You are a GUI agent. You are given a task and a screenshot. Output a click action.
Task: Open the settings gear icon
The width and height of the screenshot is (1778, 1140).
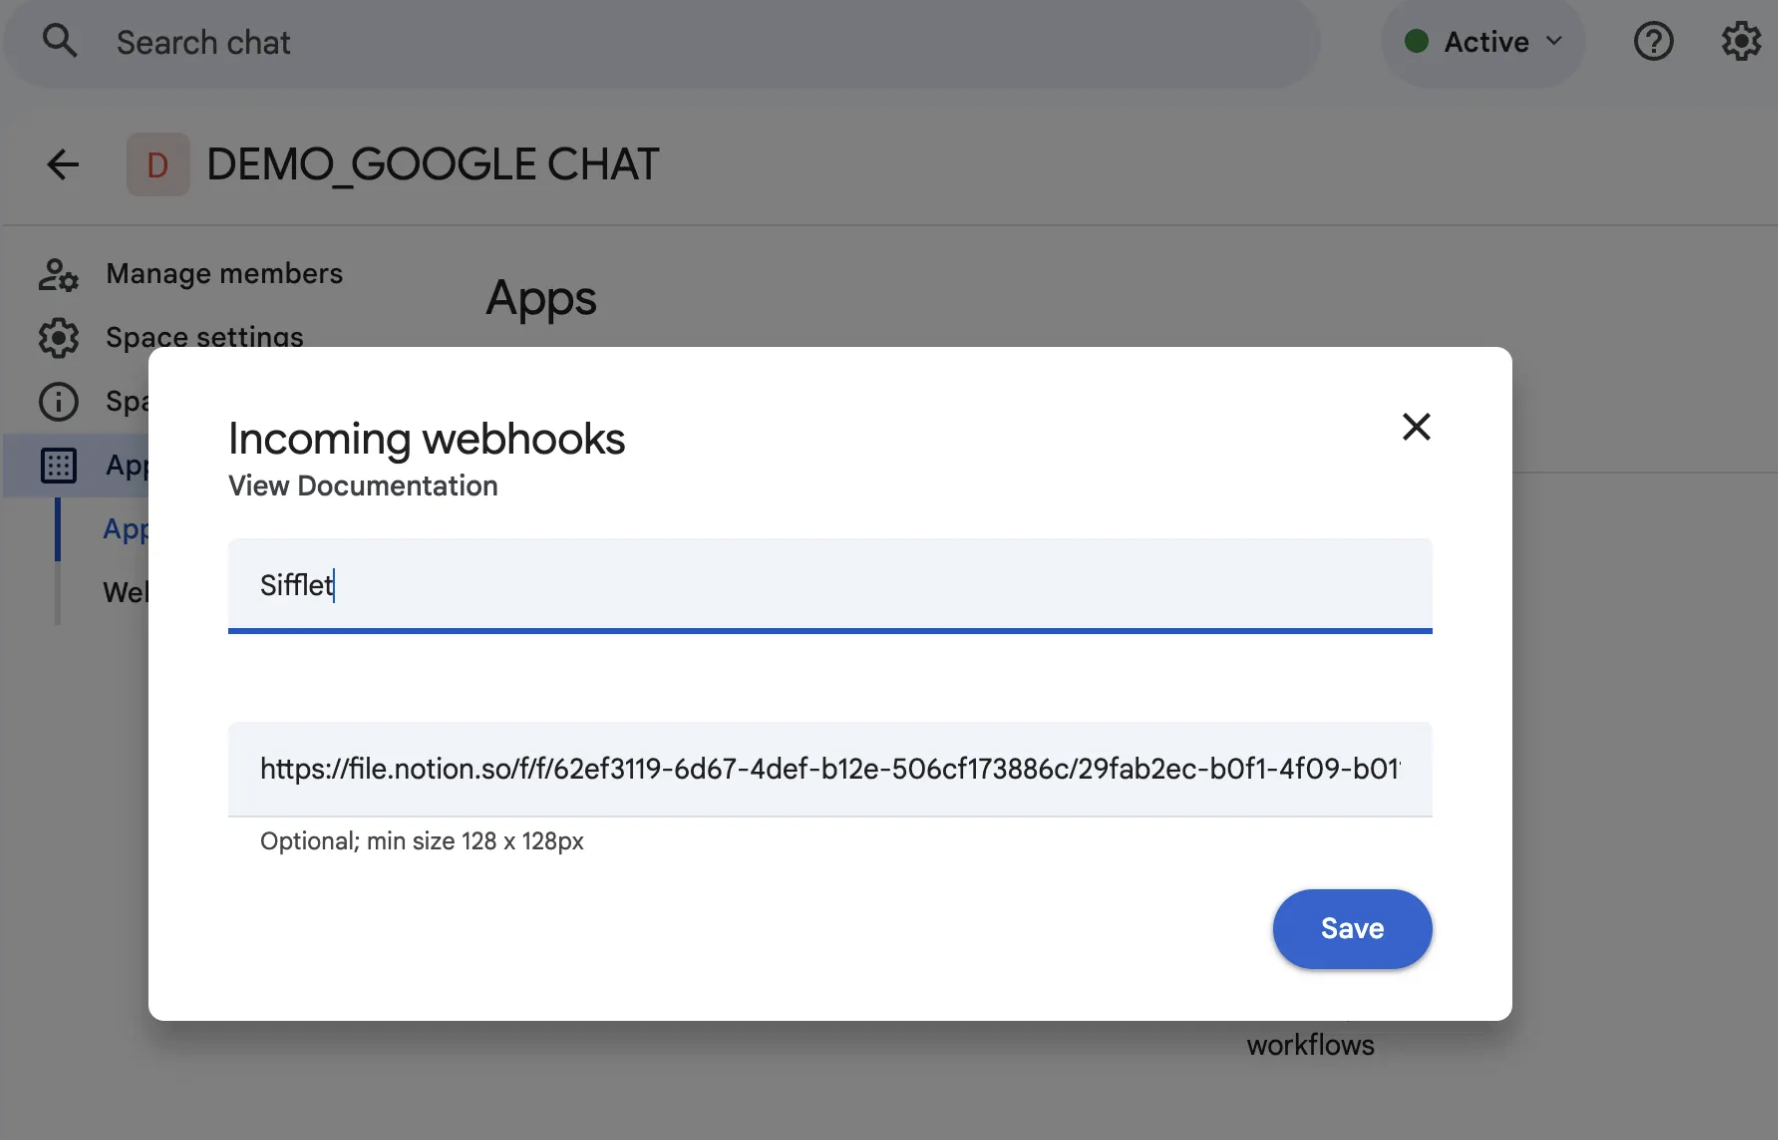1741,42
